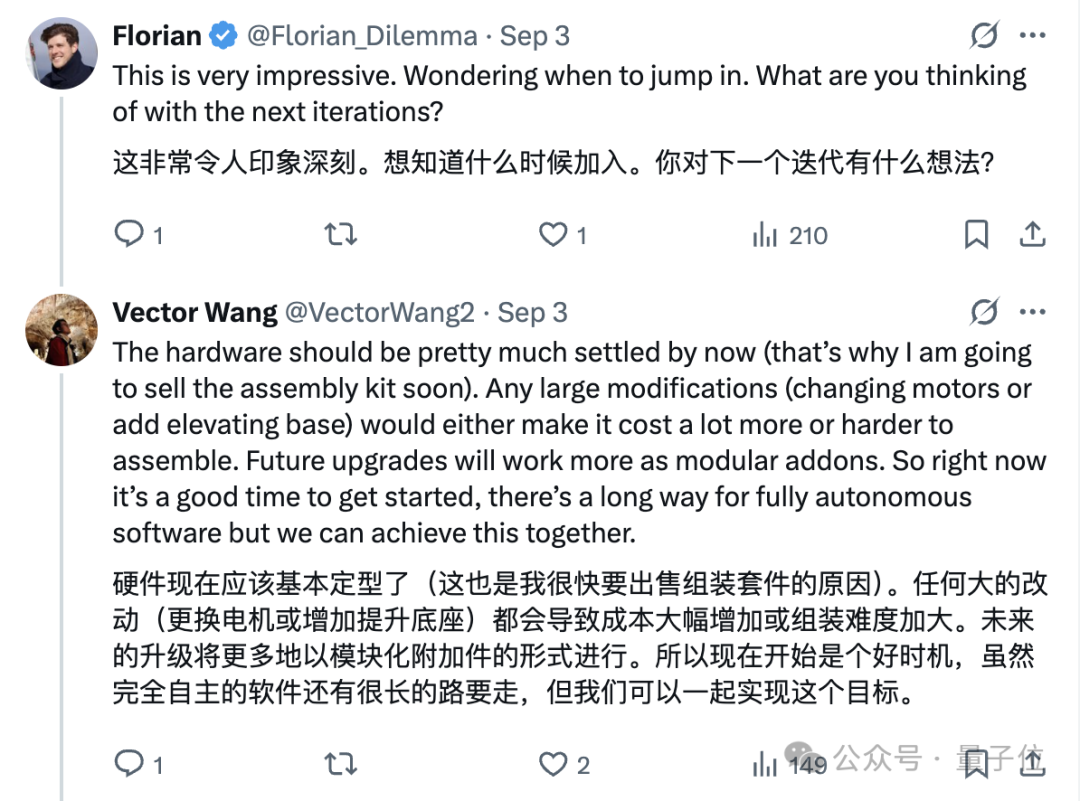The height and width of the screenshot is (801, 1080).
Task: Like Vector Wang's tweet
Action: click(553, 765)
